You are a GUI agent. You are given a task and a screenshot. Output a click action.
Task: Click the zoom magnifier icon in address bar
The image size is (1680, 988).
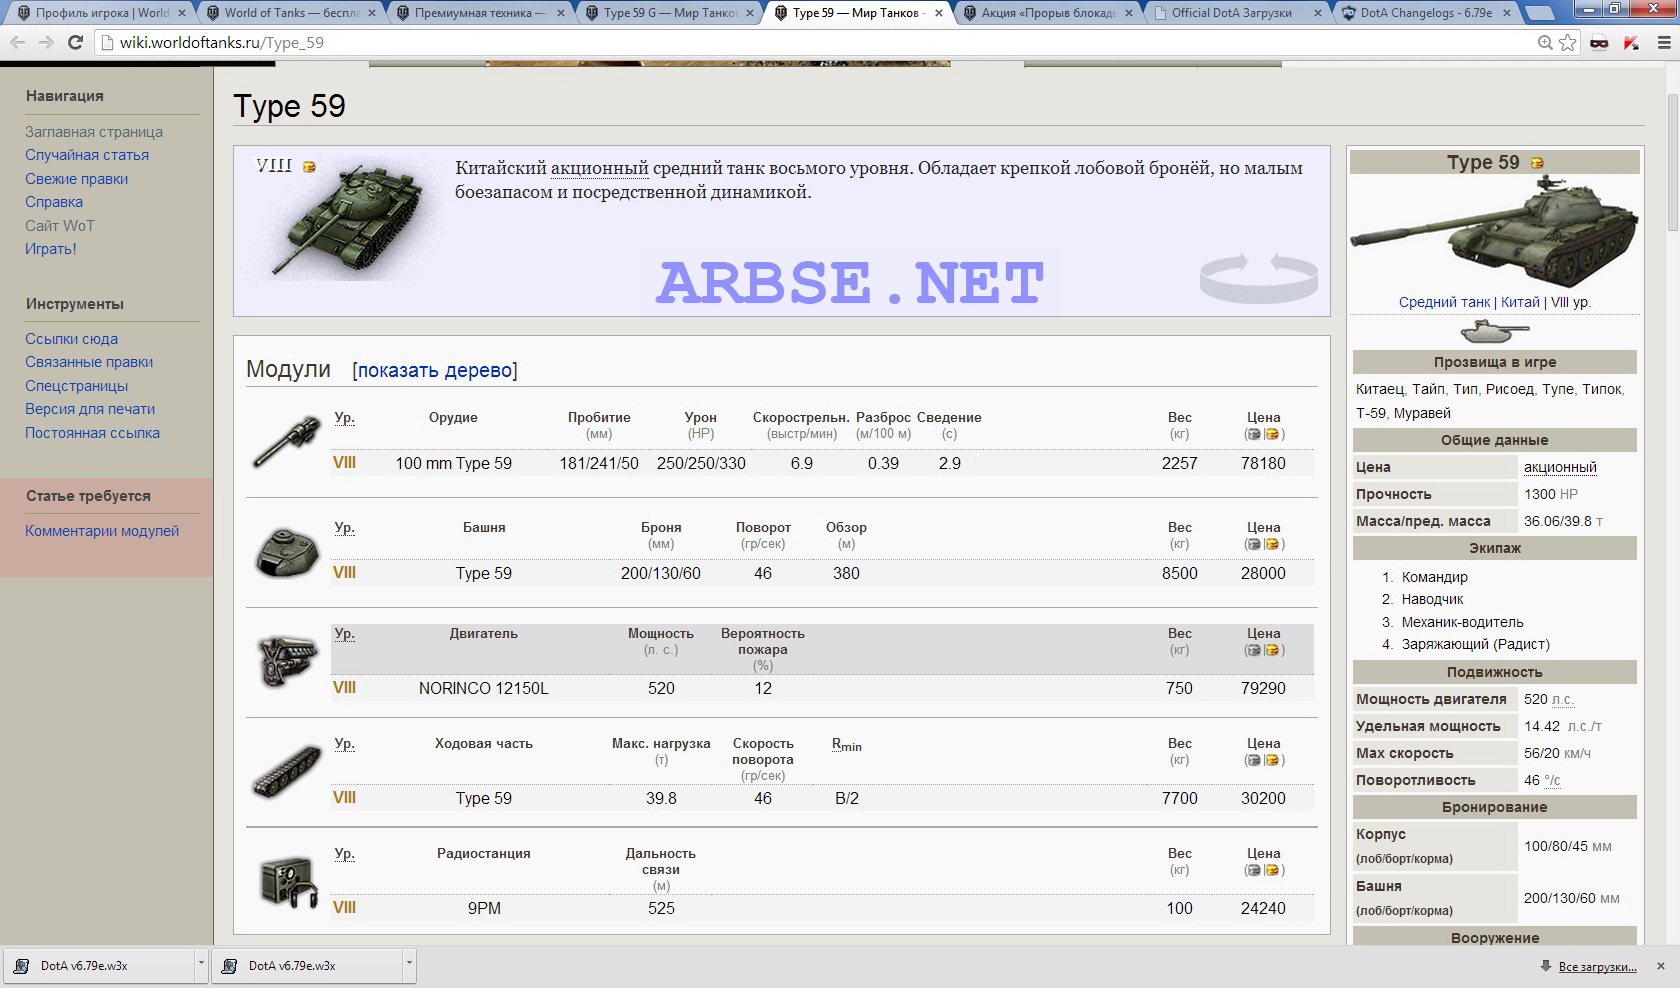coord(1545,42)
